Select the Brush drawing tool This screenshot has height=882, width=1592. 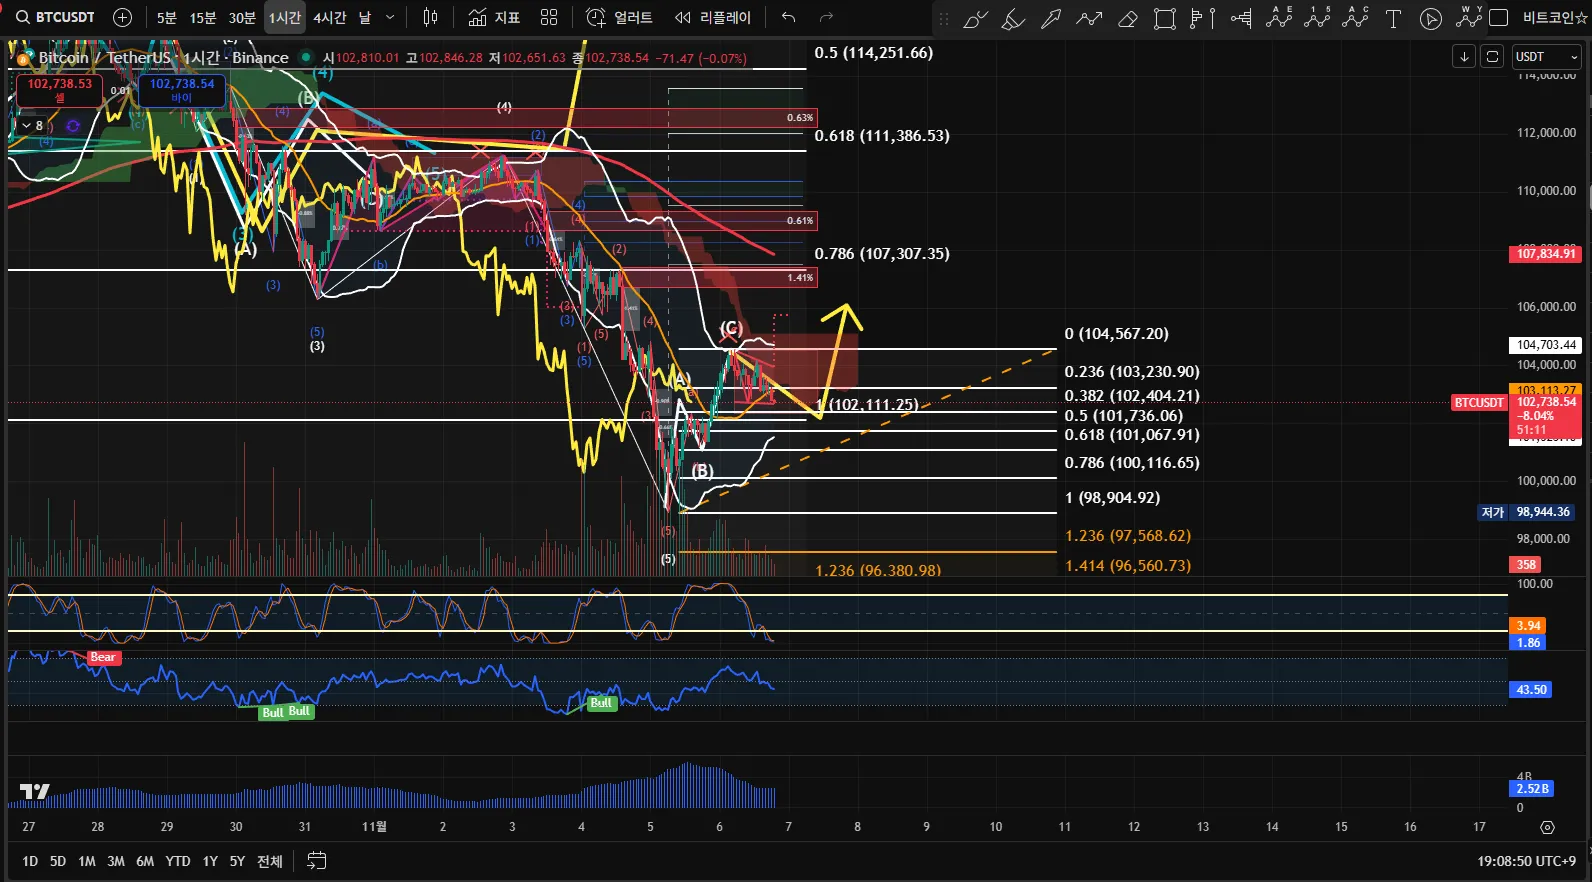tap(975, 18)
